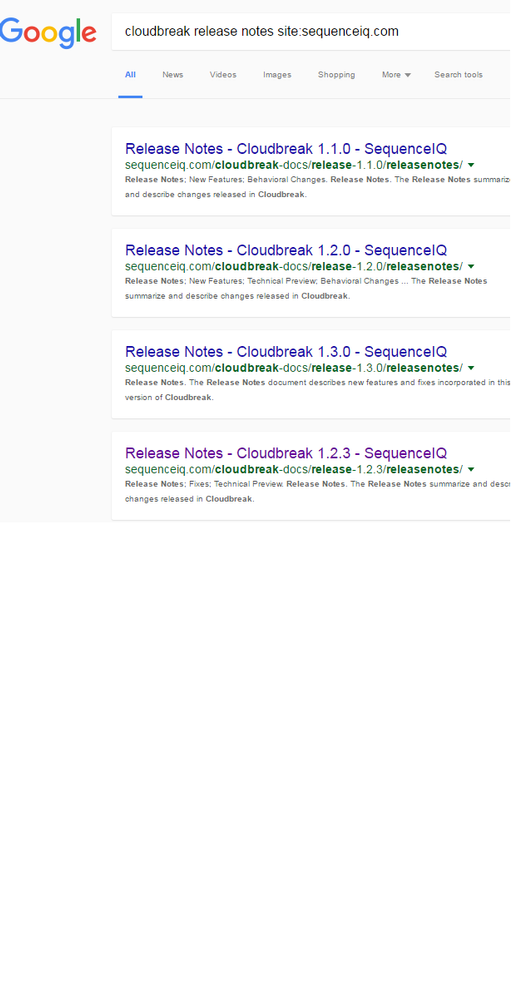
Task: Click the release-1.2.0/releasenotes URL text
Action: pos(294,266)
